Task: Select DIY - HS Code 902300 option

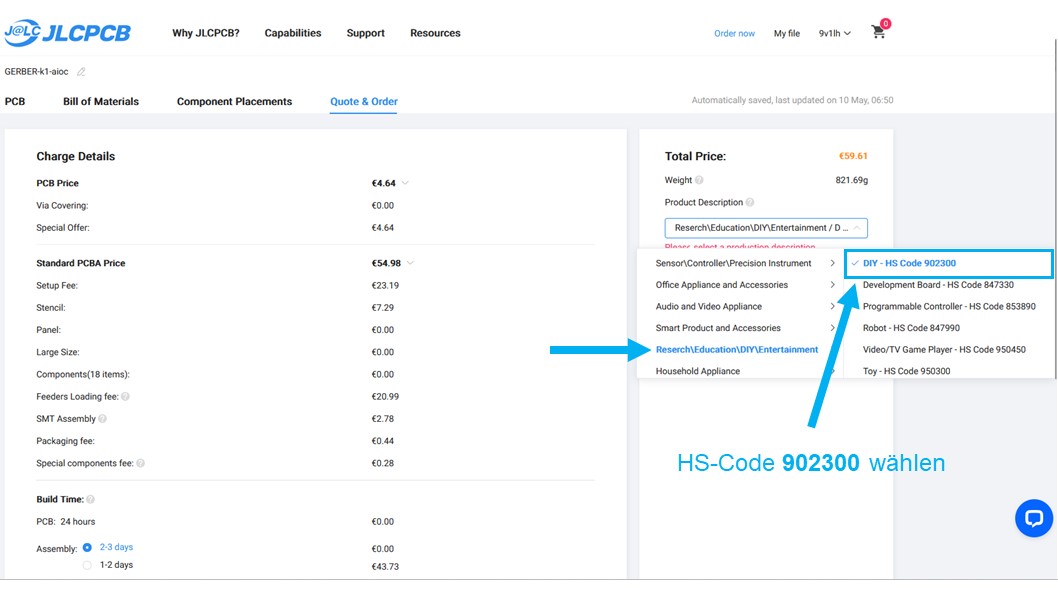Action: click(x=909, y=264)
